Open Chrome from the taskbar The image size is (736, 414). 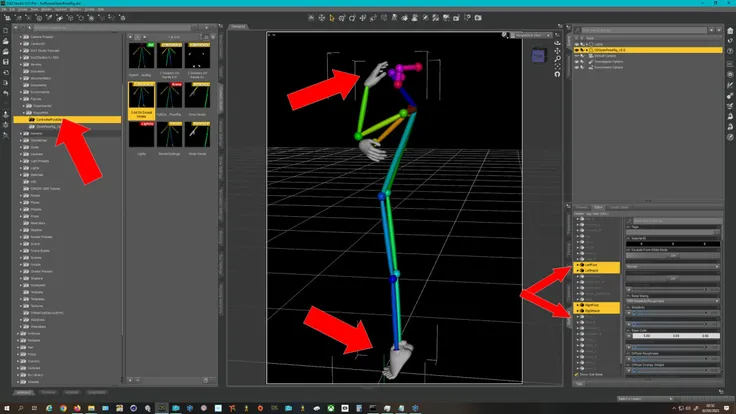pos(63,408)
